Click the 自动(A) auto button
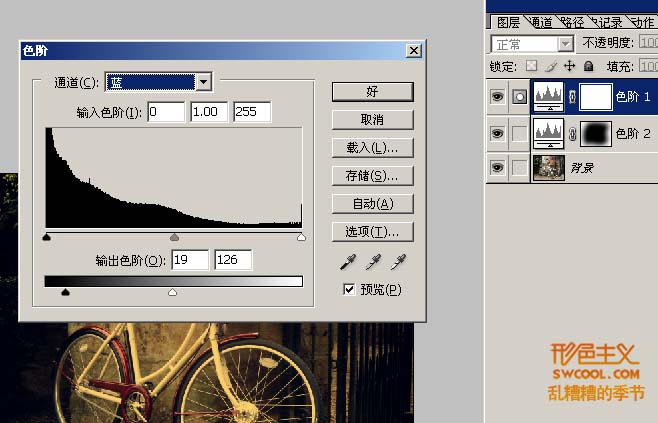Screen dimensions: 658x423 click(372, 203)
